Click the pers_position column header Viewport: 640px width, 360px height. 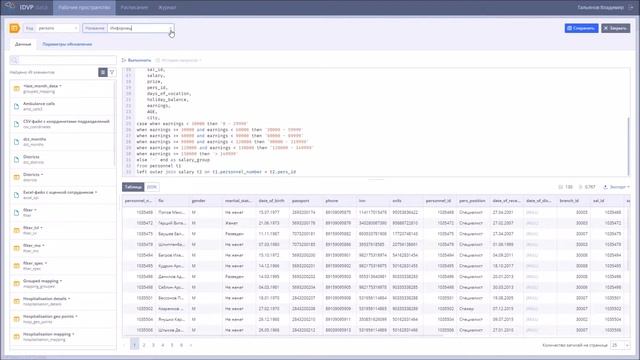pyautogui.click(x=473, y=201)
